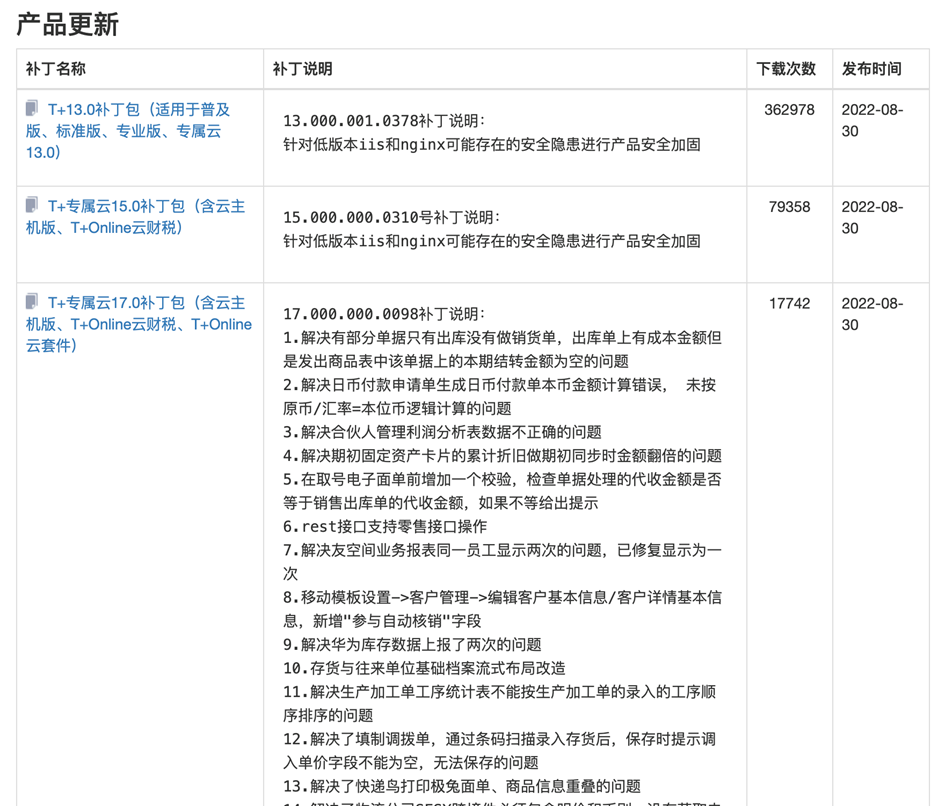Image resolution: width=945 pixels, height=806 pixels.
Task: Click the 发布时间 column header
Action: click(871, 69)
